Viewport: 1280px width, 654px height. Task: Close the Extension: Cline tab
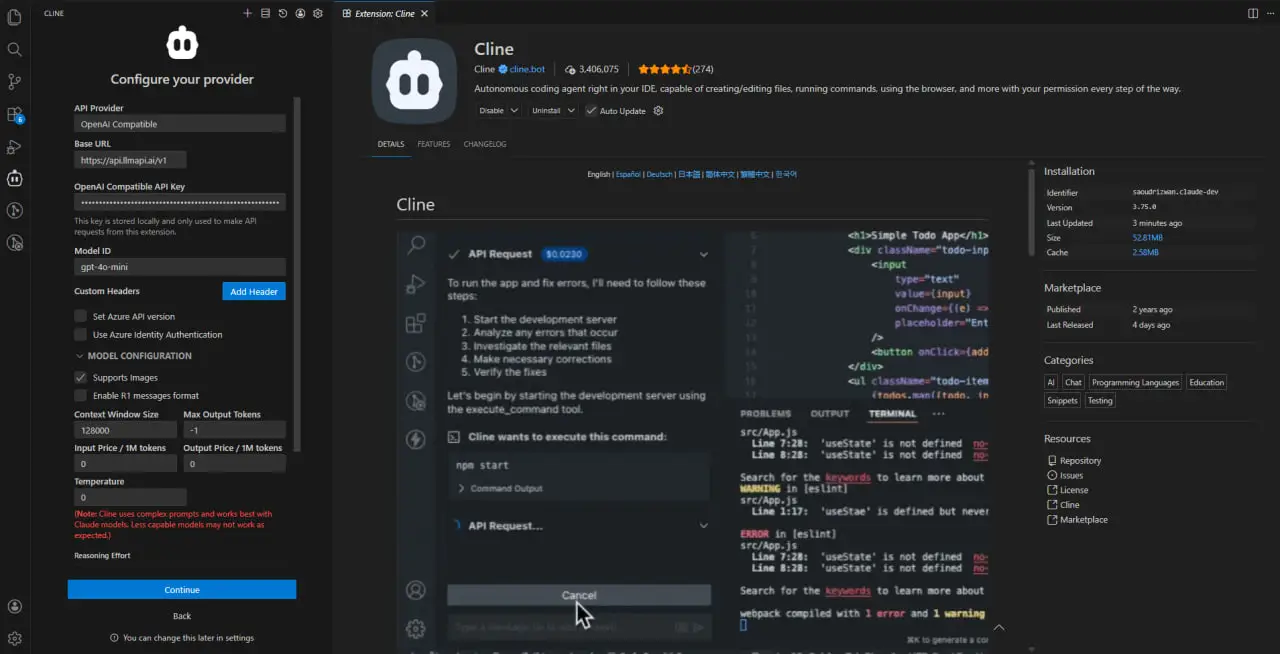(x=424, y=13)
